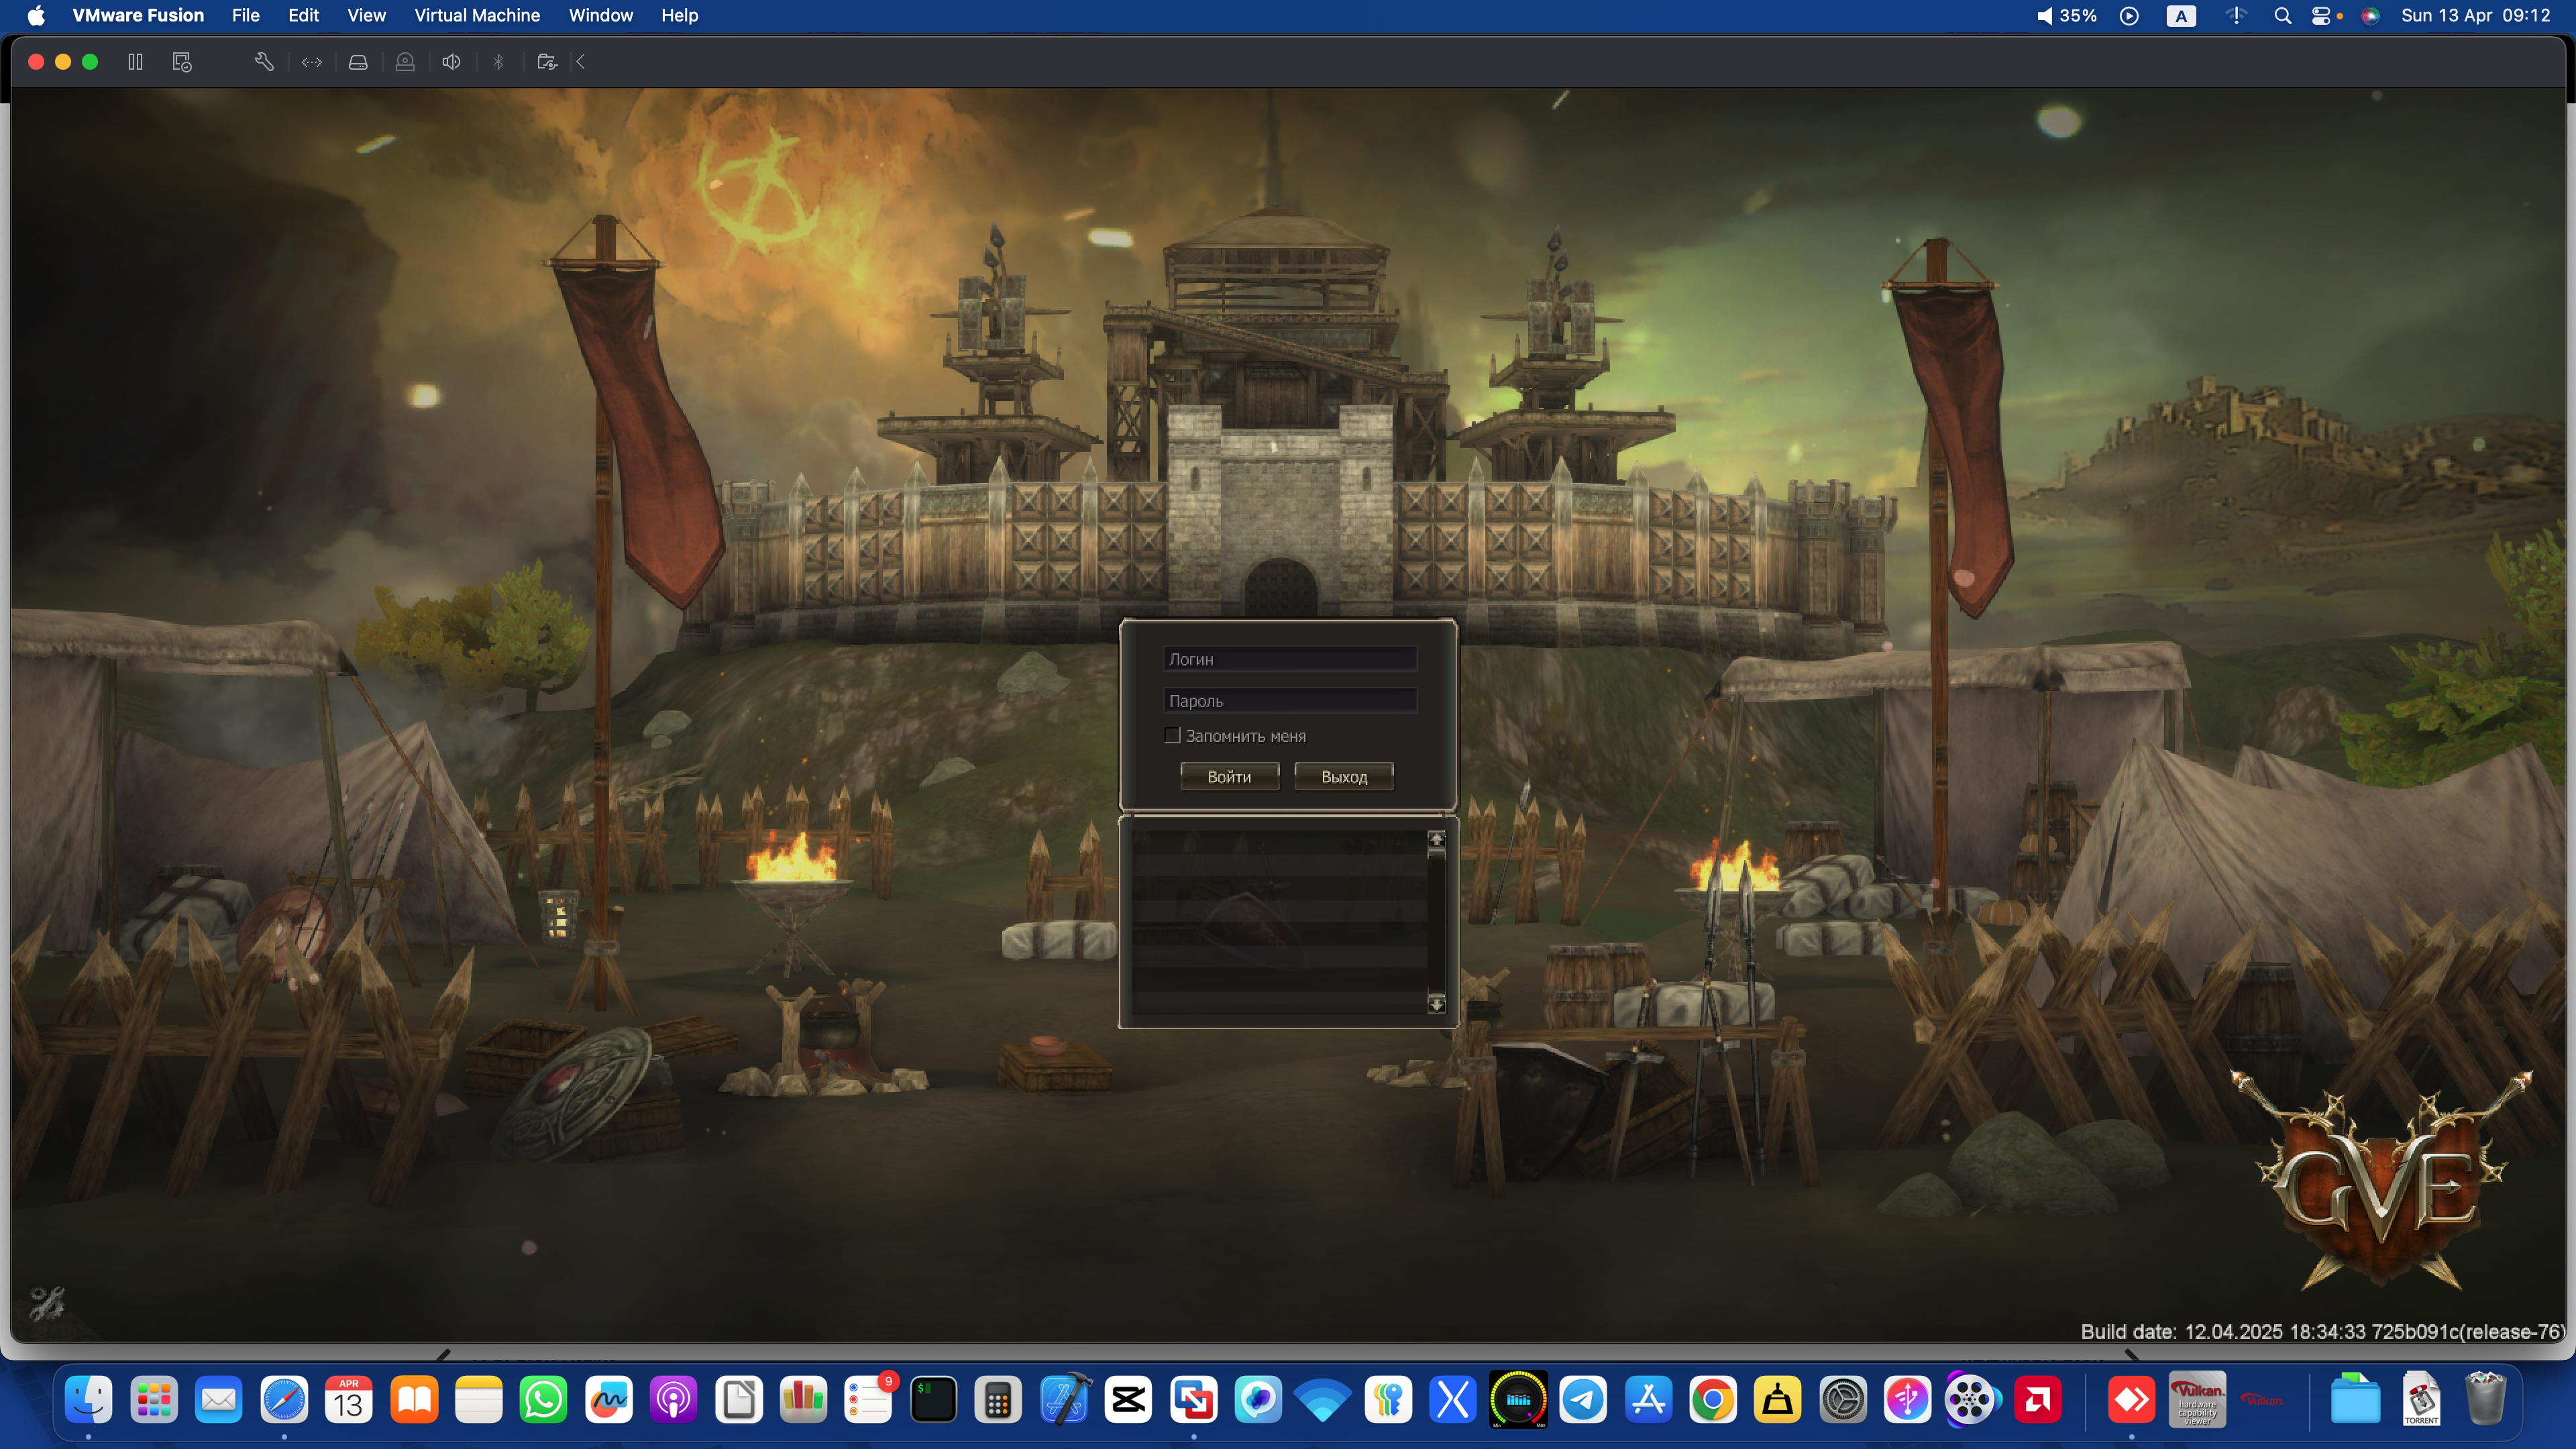Open Launchpad from the dock
The width and height of the screenshot is (2576, 1449).
pos(154,1399)
